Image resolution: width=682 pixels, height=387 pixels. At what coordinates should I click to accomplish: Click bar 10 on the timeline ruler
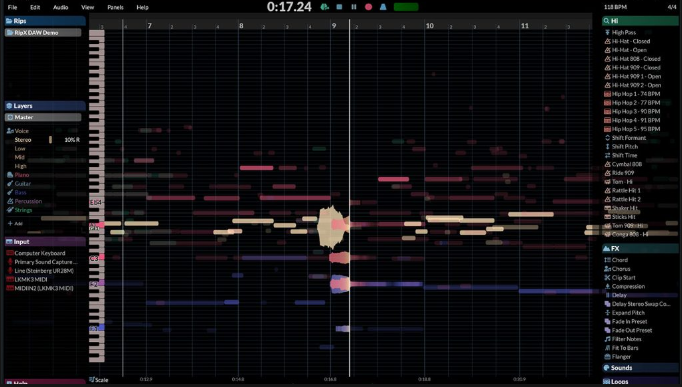429,26
